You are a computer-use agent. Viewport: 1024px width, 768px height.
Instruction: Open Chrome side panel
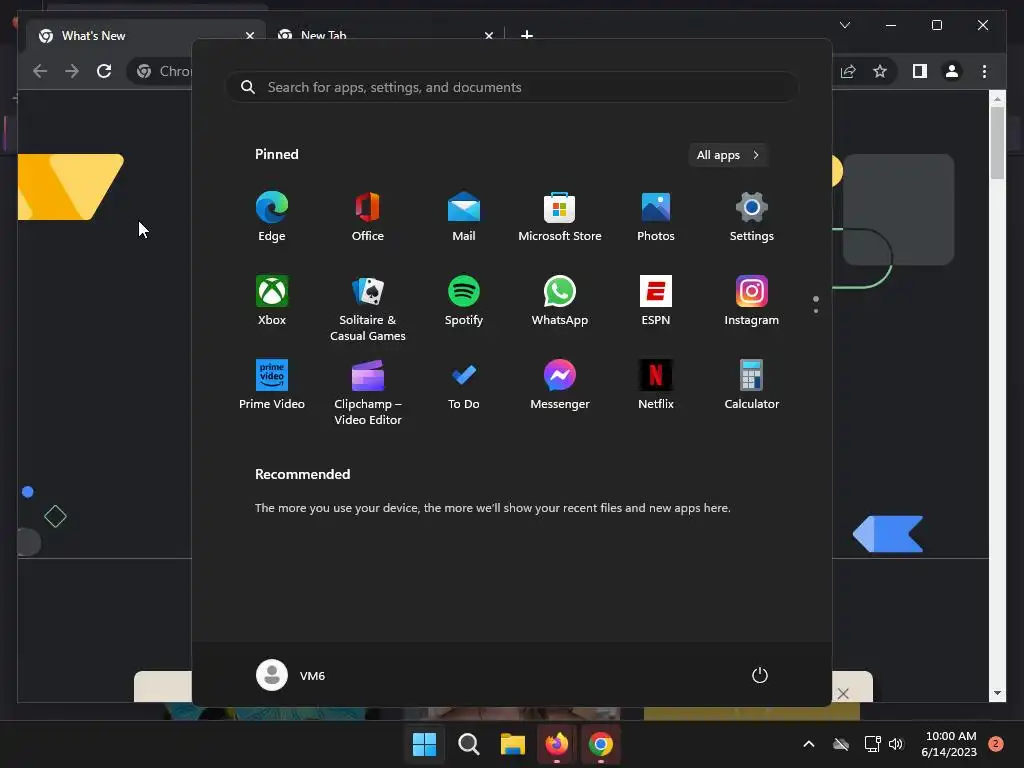click(920, 71)
